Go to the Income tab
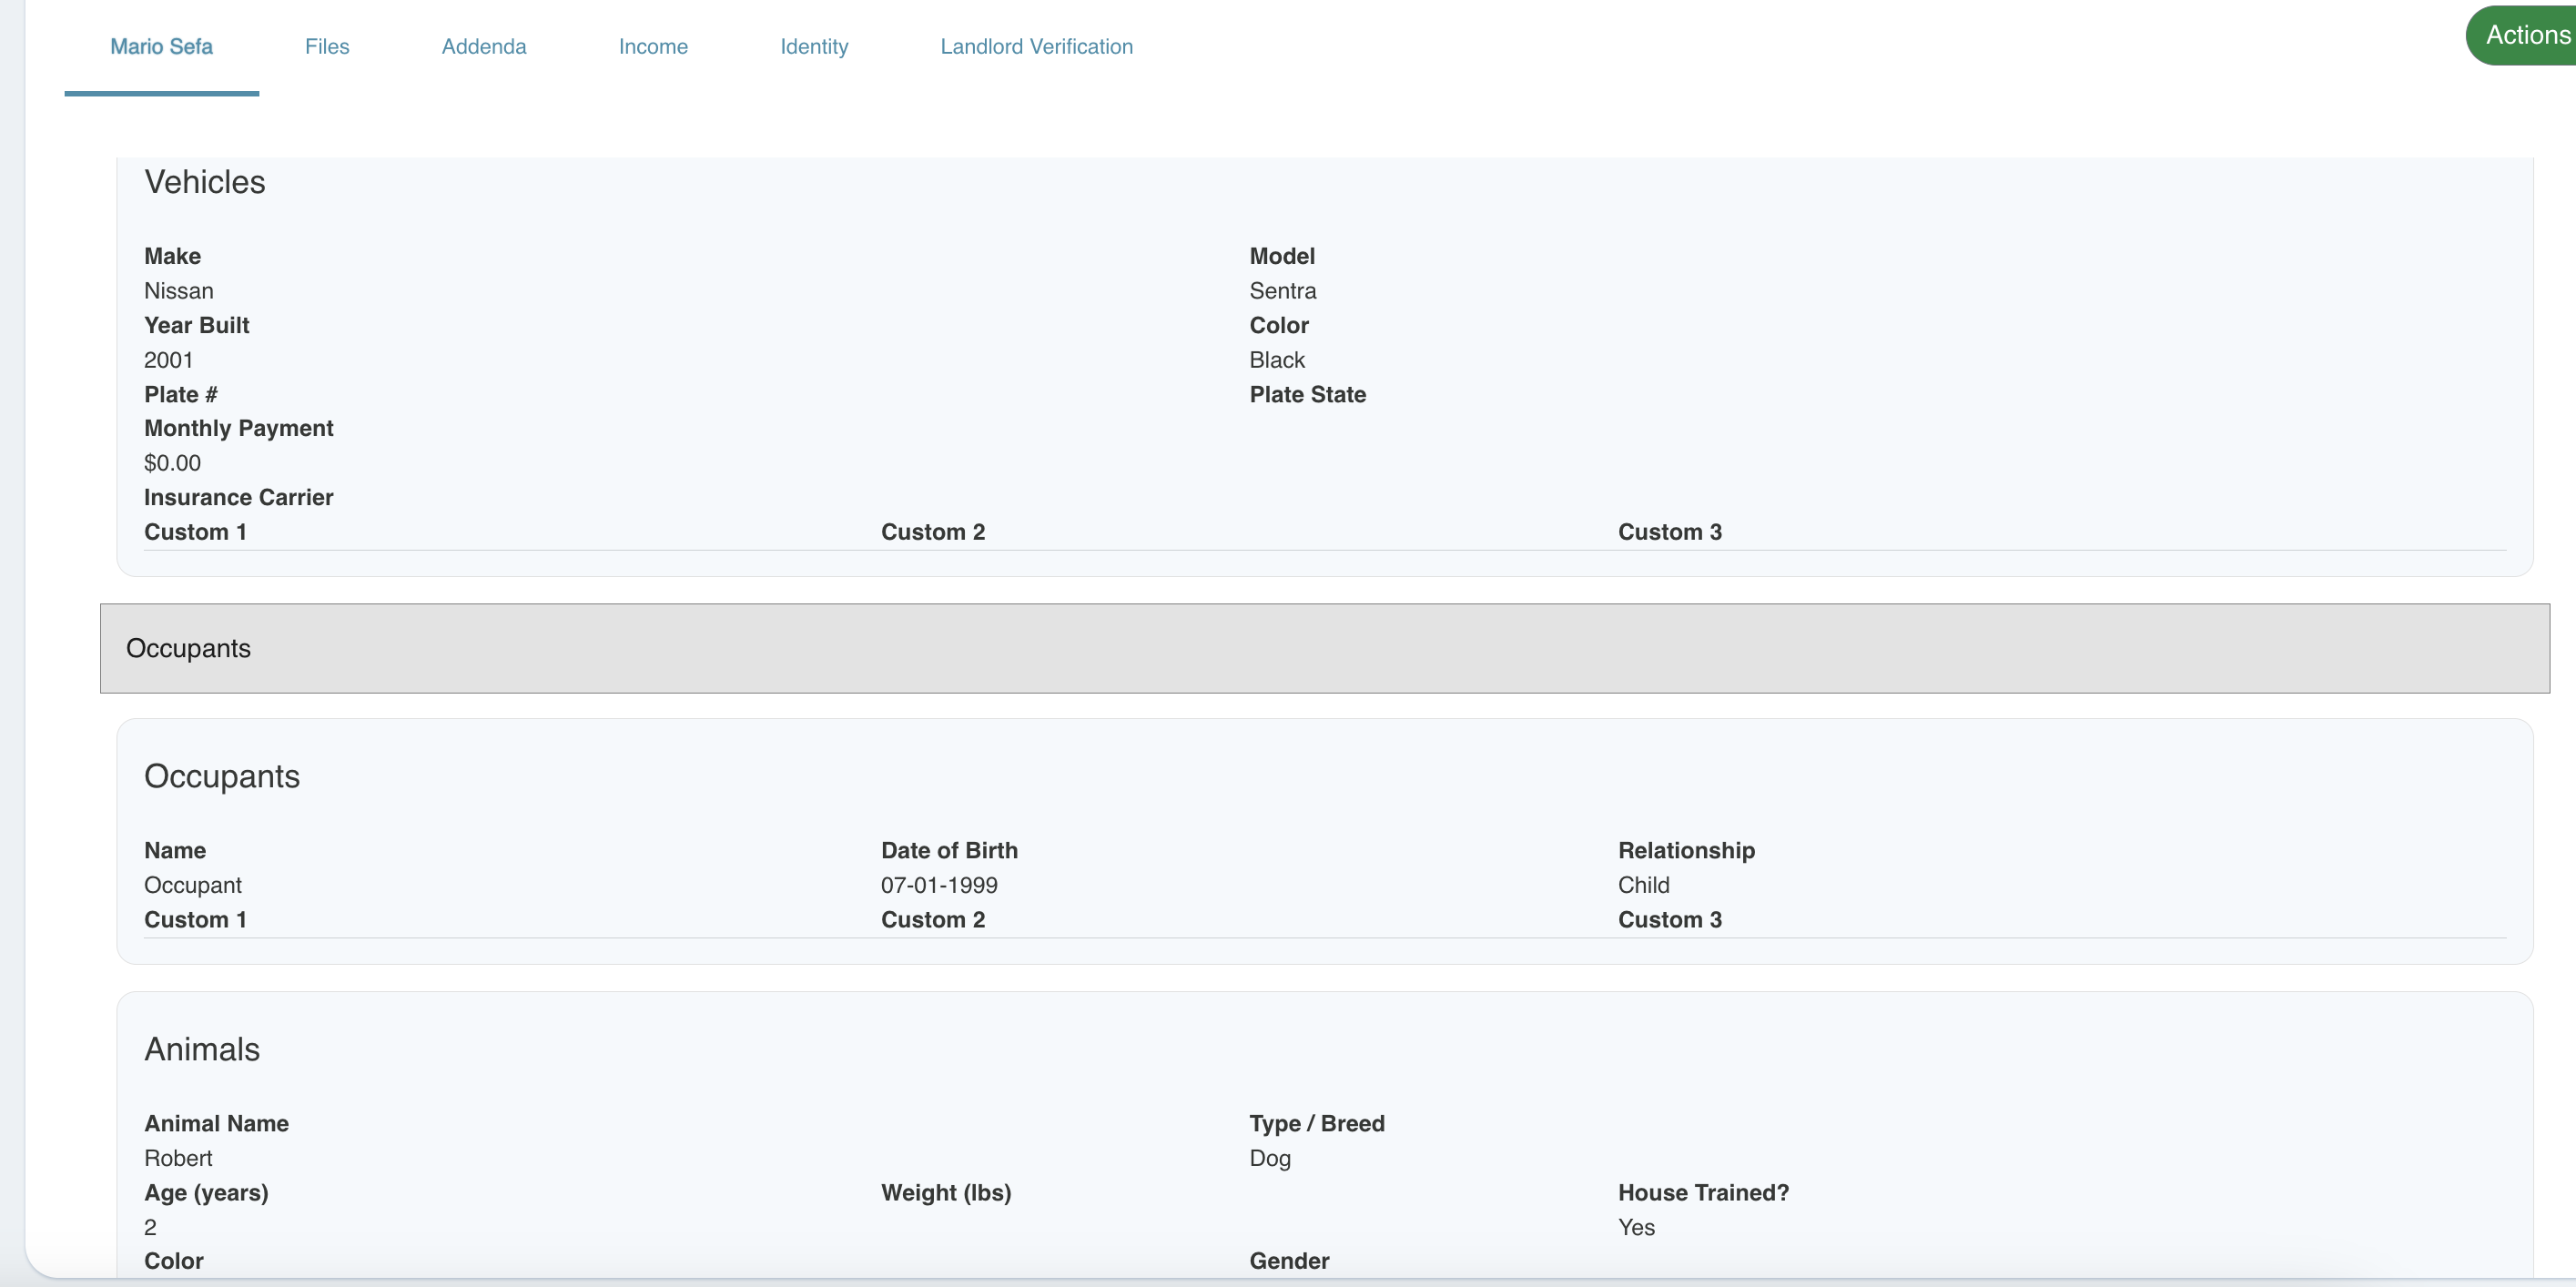Image resolution: width=2576 pixels, height=1287 pixels. (653, 47)
